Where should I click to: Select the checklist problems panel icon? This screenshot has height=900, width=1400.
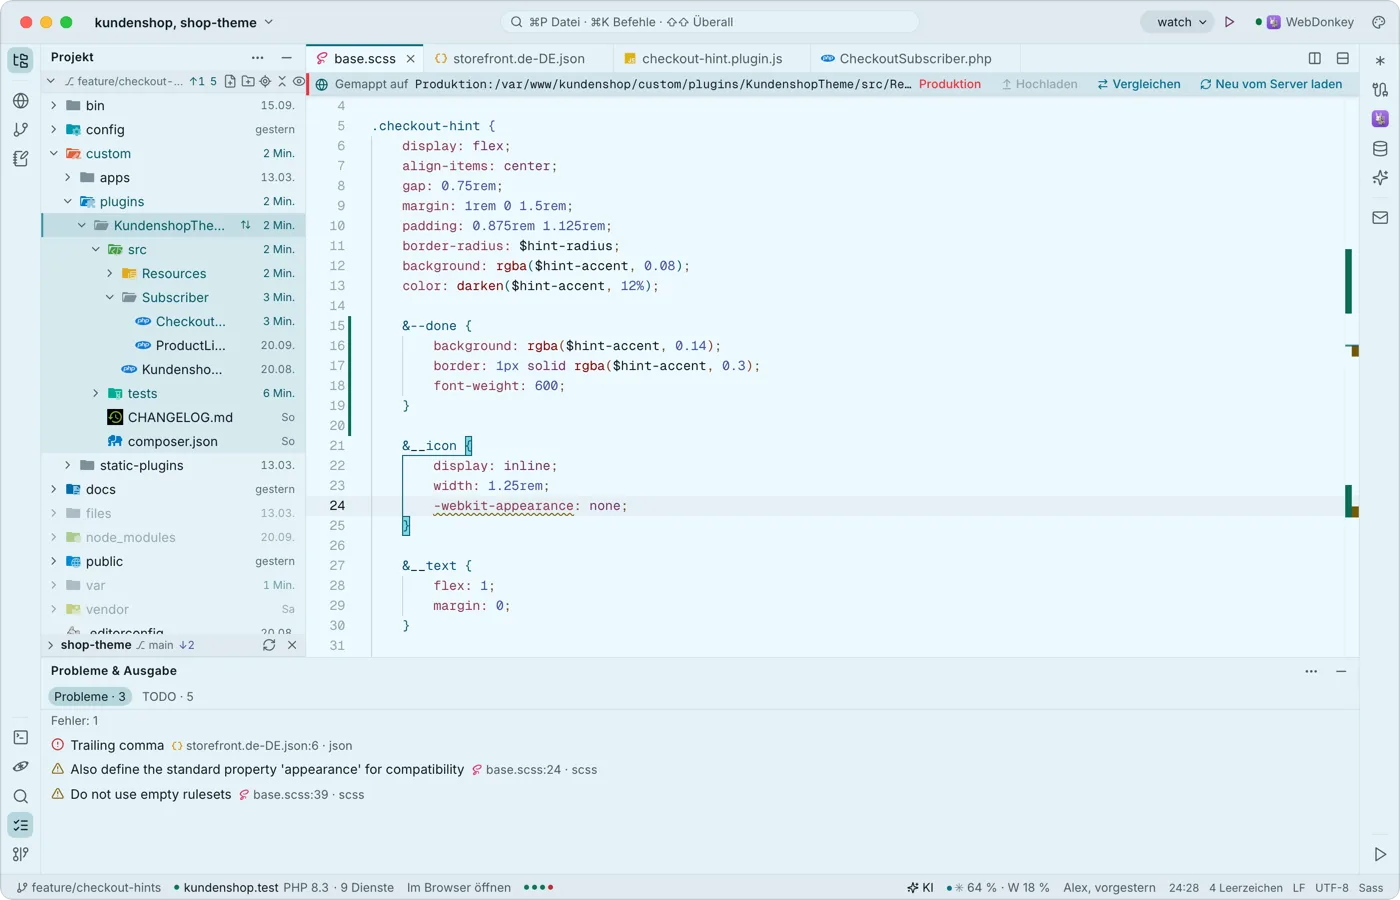[x=21, y=825]
